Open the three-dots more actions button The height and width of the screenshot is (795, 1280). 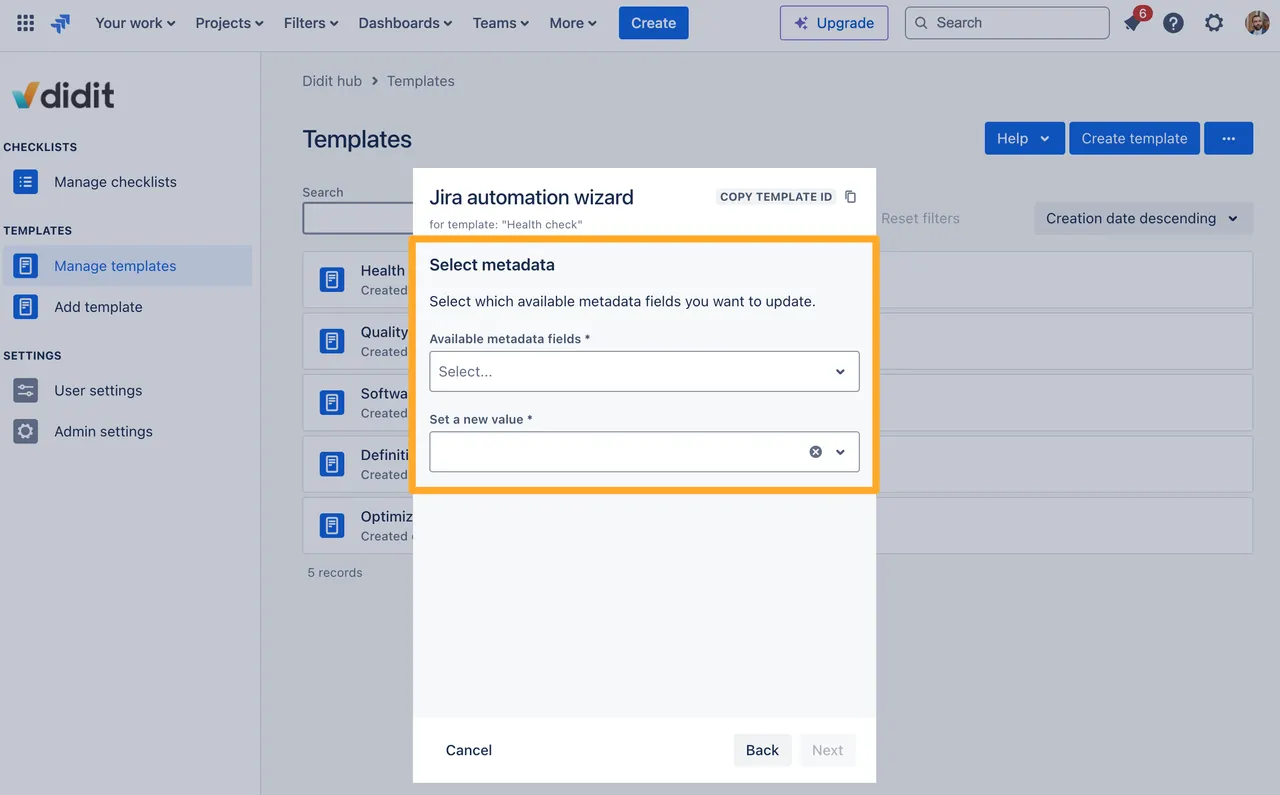tap(1228, 138)
